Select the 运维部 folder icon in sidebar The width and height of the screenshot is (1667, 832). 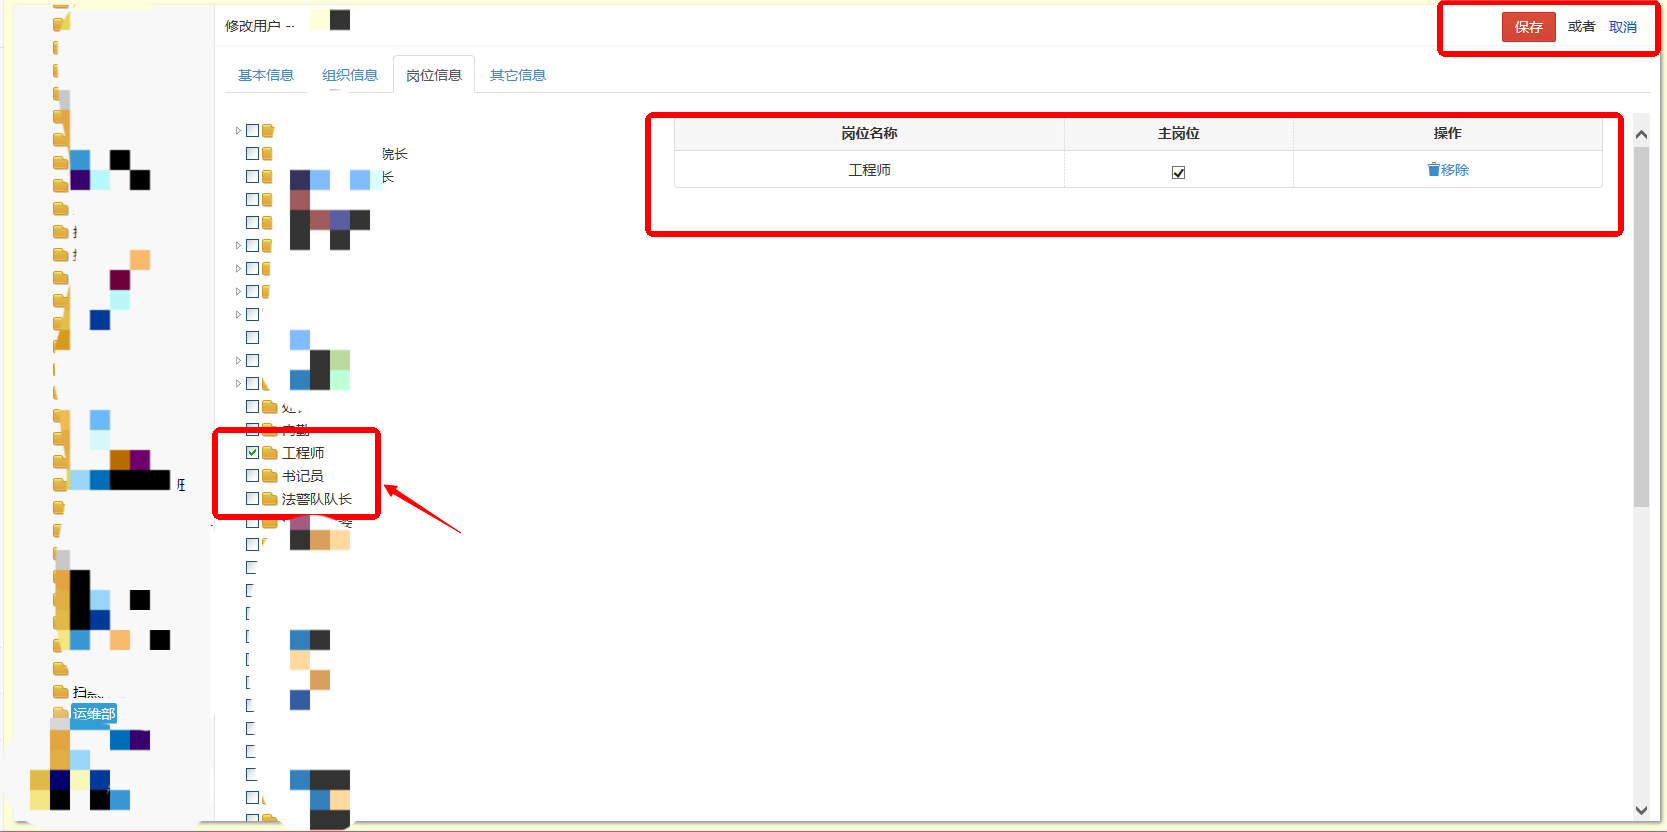(x=61, y=713)
